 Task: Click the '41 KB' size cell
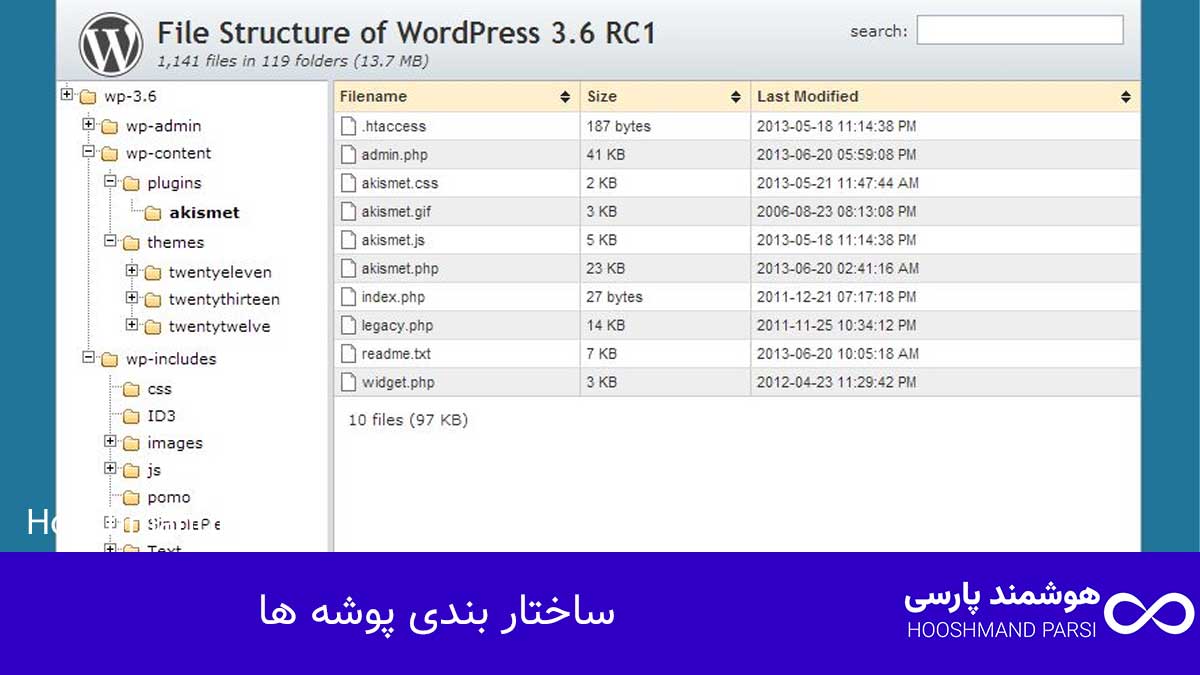(606, 155)
